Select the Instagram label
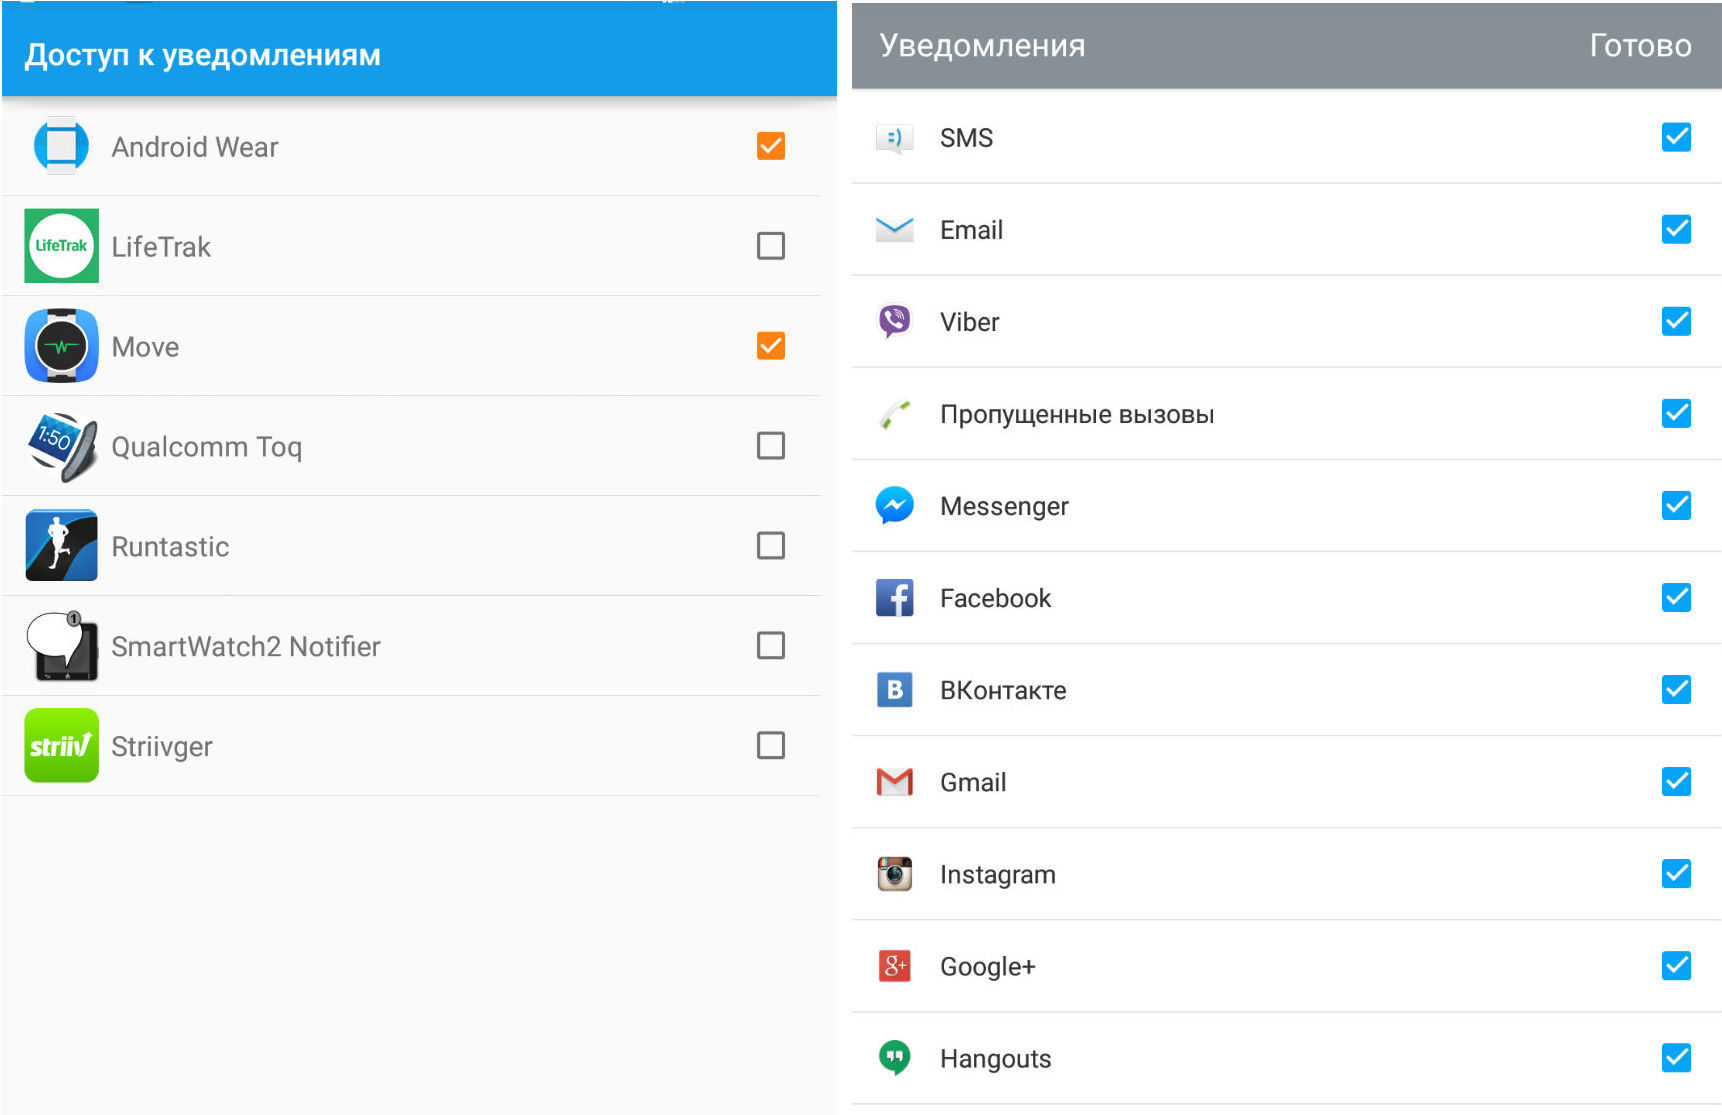Image resolution: width=1722 pixels, height=1115 pixels. click(x=997, y=874)
